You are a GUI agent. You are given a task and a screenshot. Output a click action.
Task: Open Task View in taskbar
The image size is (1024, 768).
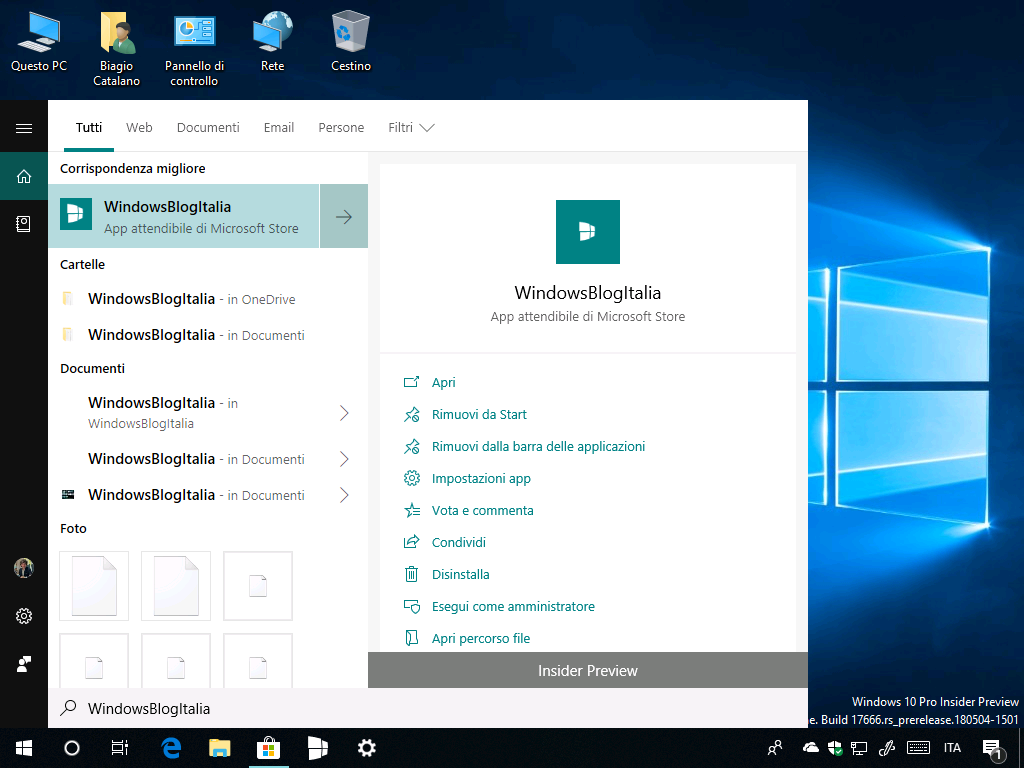pyautogui.click(x=120, y=748)
